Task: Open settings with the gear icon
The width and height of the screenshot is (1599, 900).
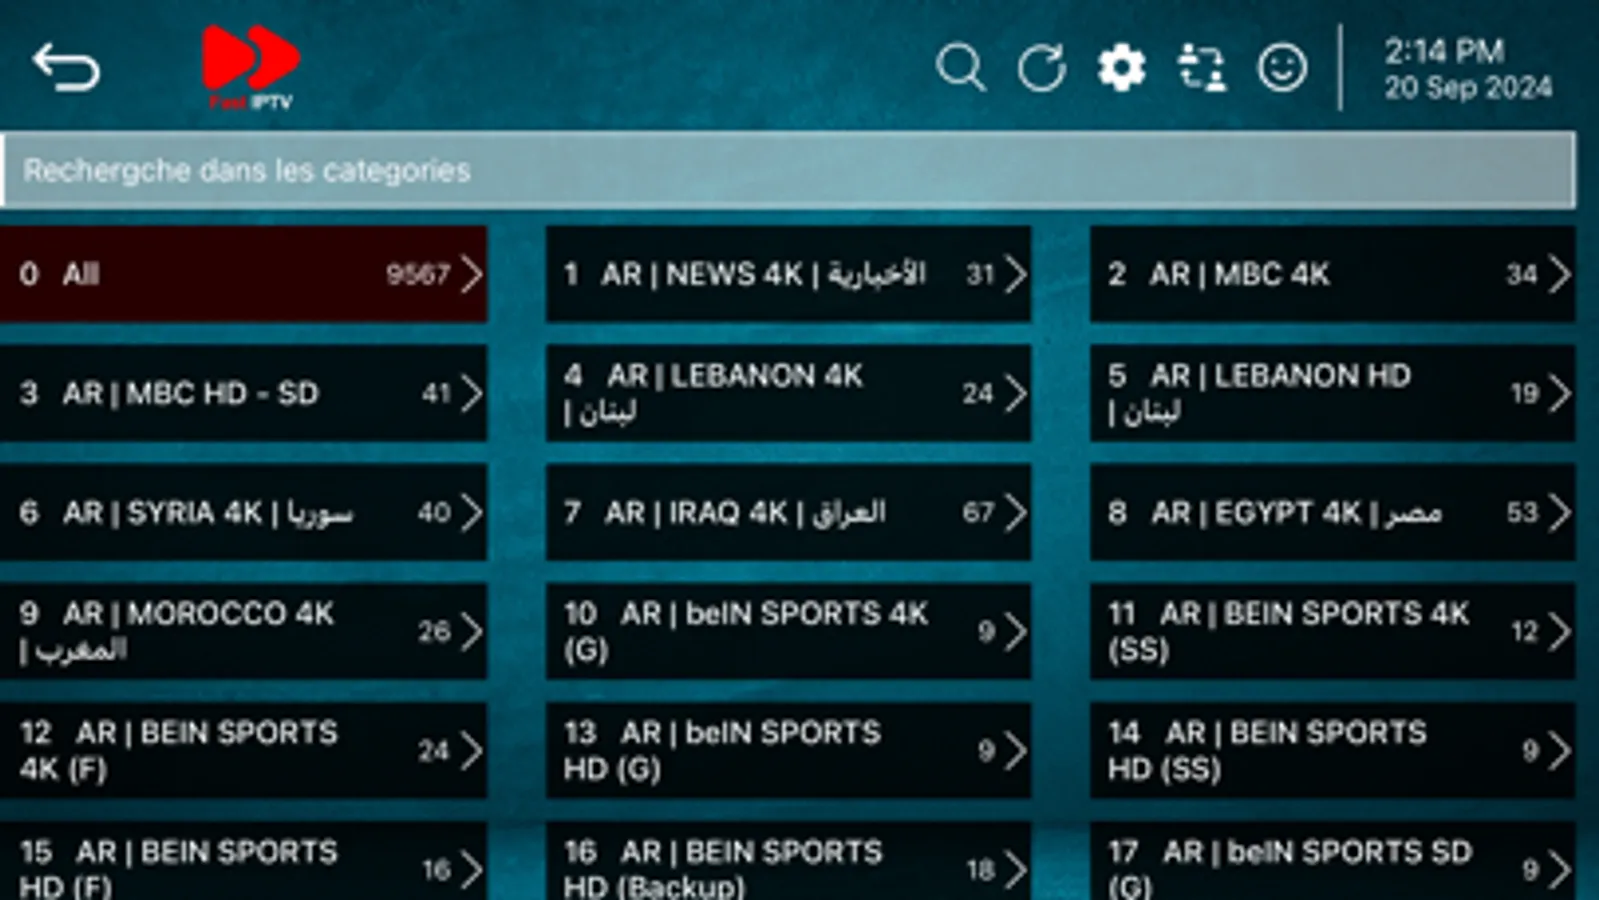Action: [x=1121, y=68]
